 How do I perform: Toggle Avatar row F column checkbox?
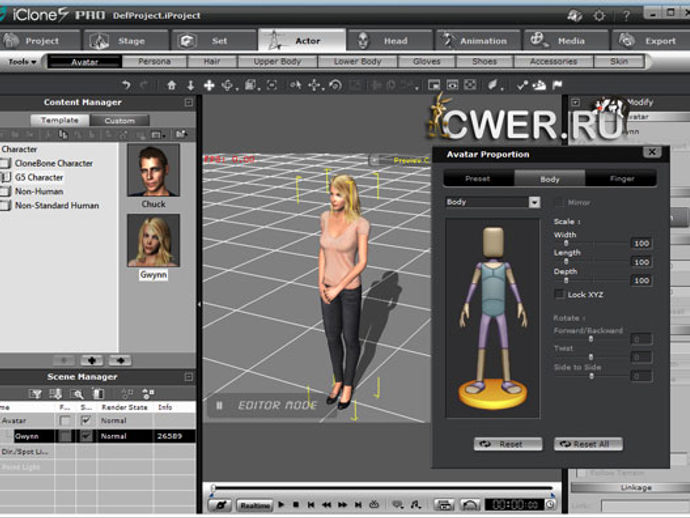click(x=65, y=421)
